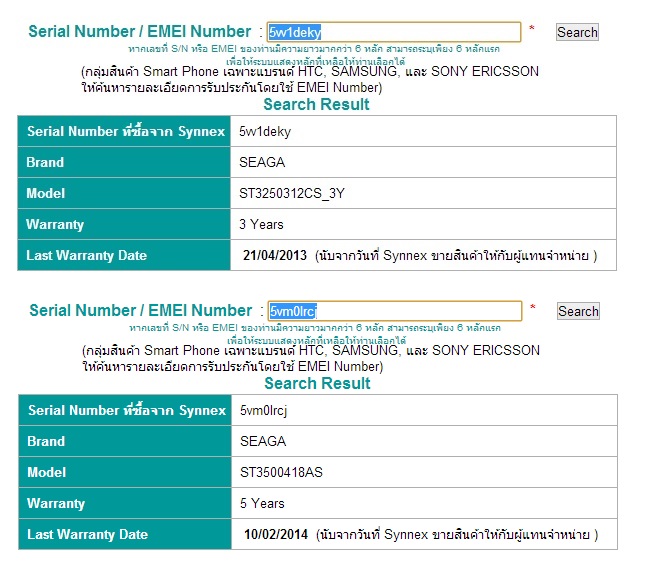
Task: Click the "5 Years" warranty value
Action: 261,503
